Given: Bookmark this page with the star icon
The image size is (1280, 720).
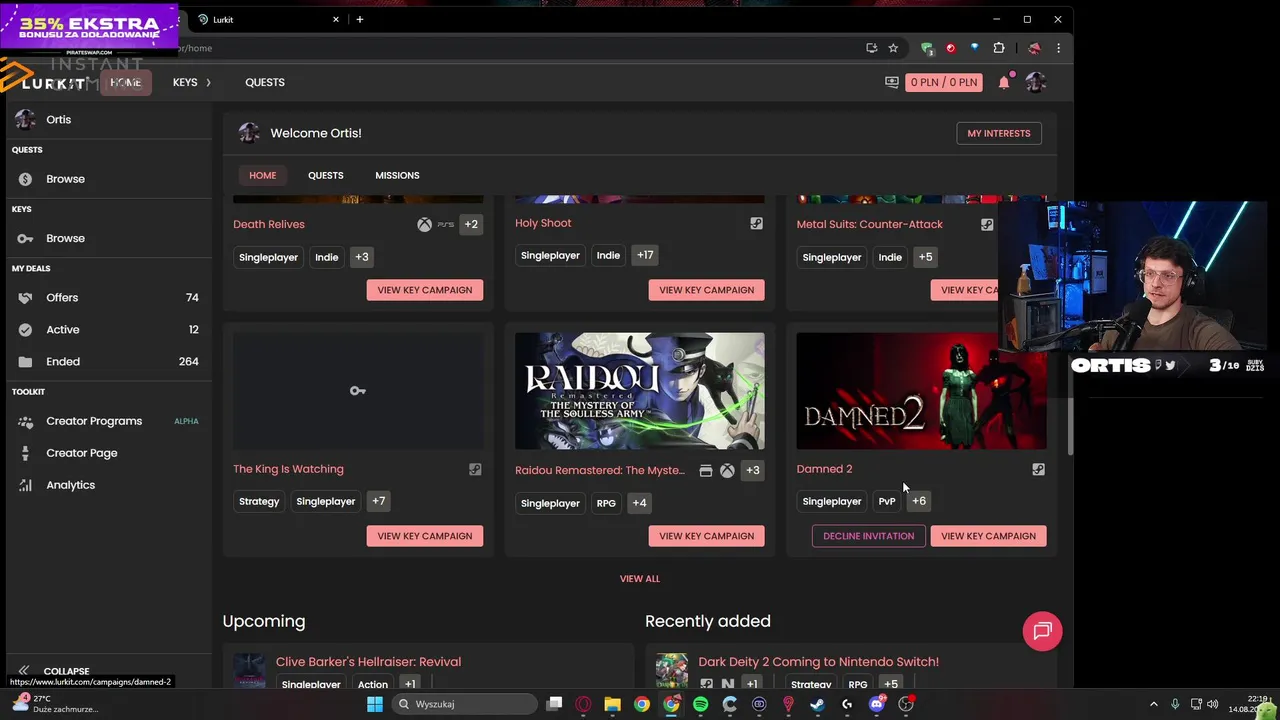Looking at the screenshot, I should [x=893, y=48].
